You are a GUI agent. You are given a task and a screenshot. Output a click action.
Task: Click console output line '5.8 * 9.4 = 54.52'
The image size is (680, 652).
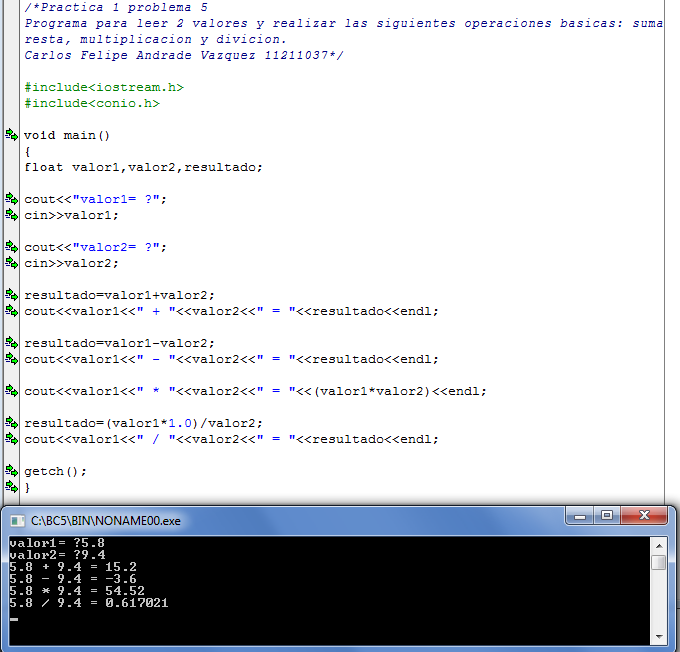77,590
